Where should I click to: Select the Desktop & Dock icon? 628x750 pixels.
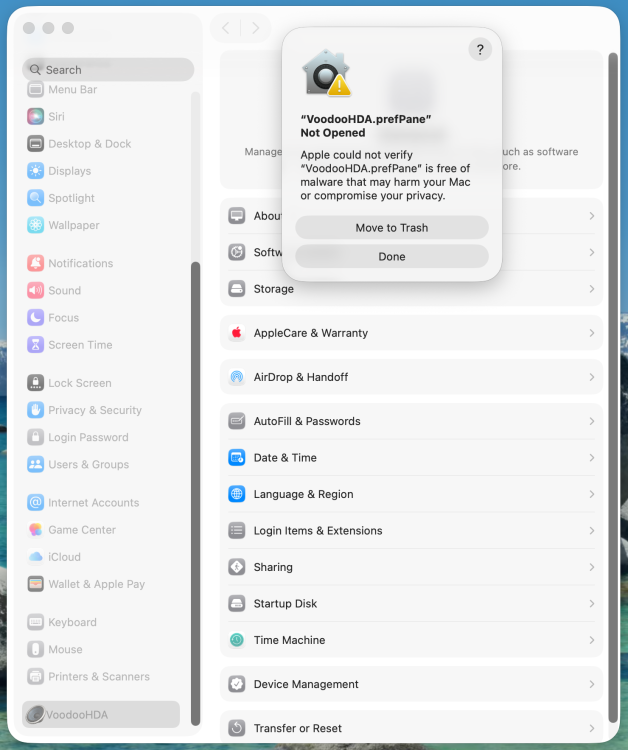pos(35,143)
